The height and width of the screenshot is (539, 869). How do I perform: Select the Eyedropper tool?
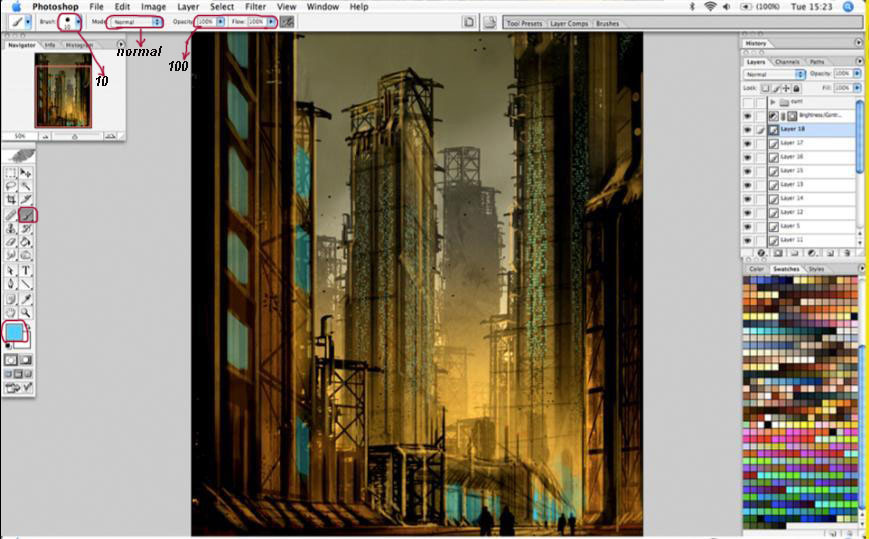pos(25,299)
